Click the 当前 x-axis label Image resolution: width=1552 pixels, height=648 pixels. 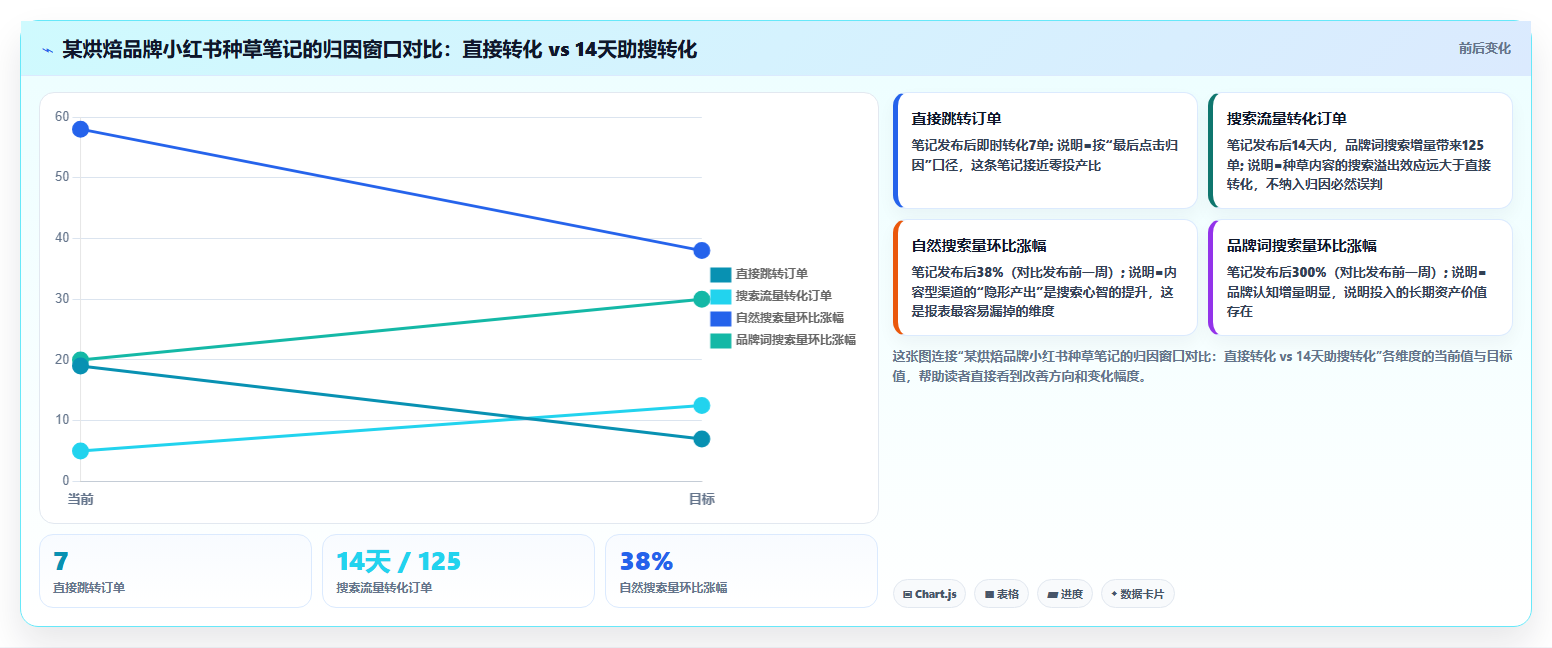point(81,499)
